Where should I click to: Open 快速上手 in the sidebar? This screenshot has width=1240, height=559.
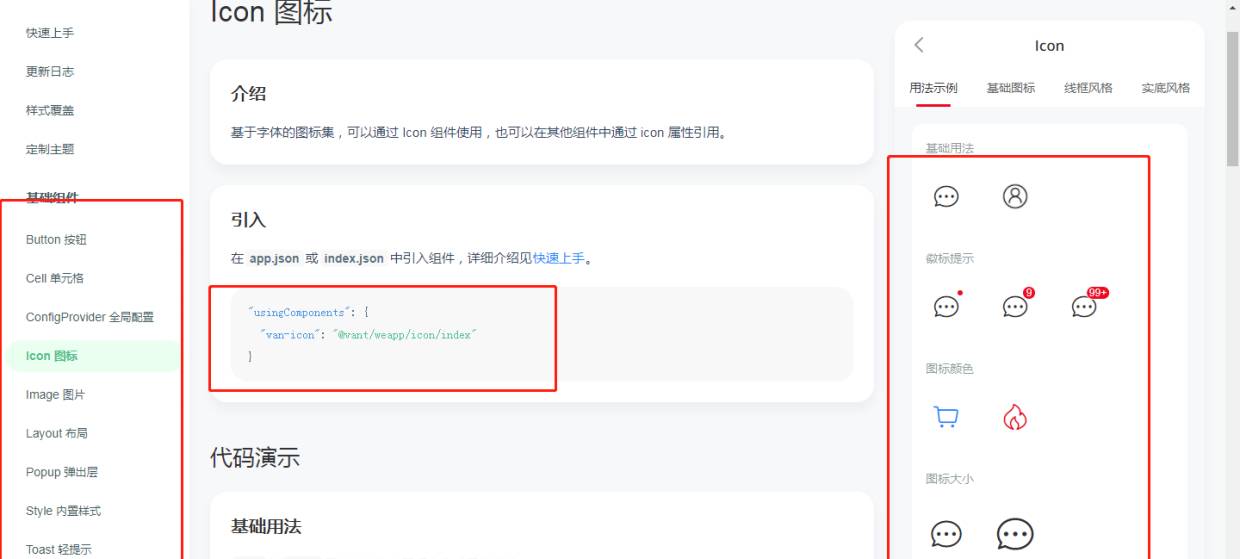(50, 33)
